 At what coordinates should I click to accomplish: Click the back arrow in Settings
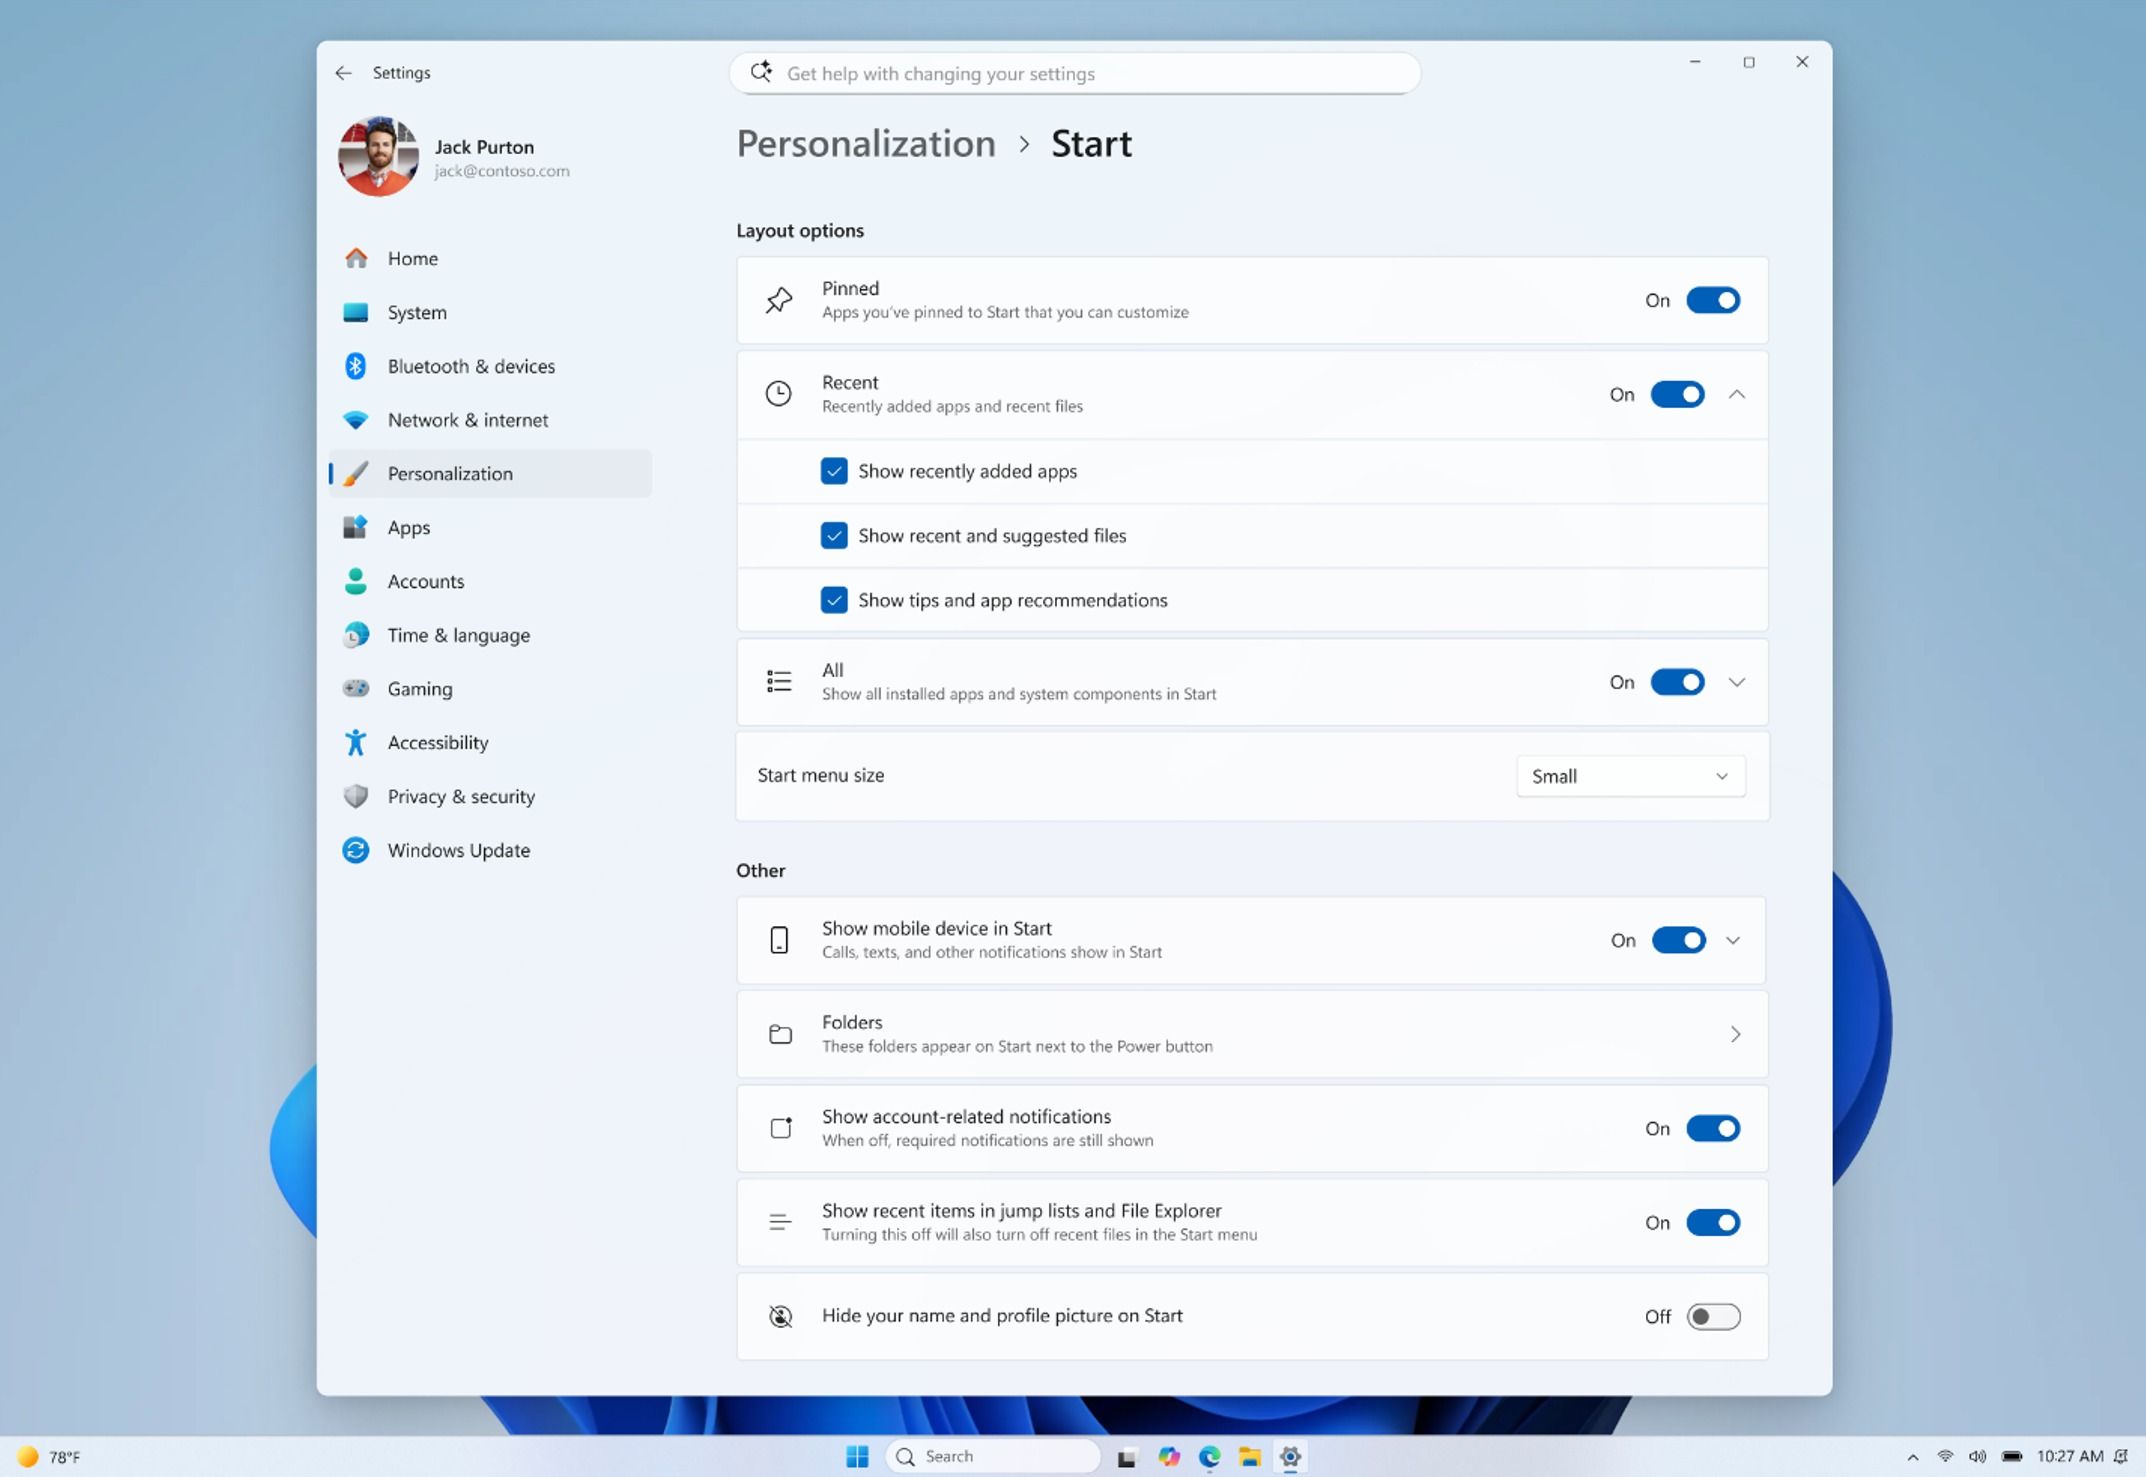click(343, 72)
